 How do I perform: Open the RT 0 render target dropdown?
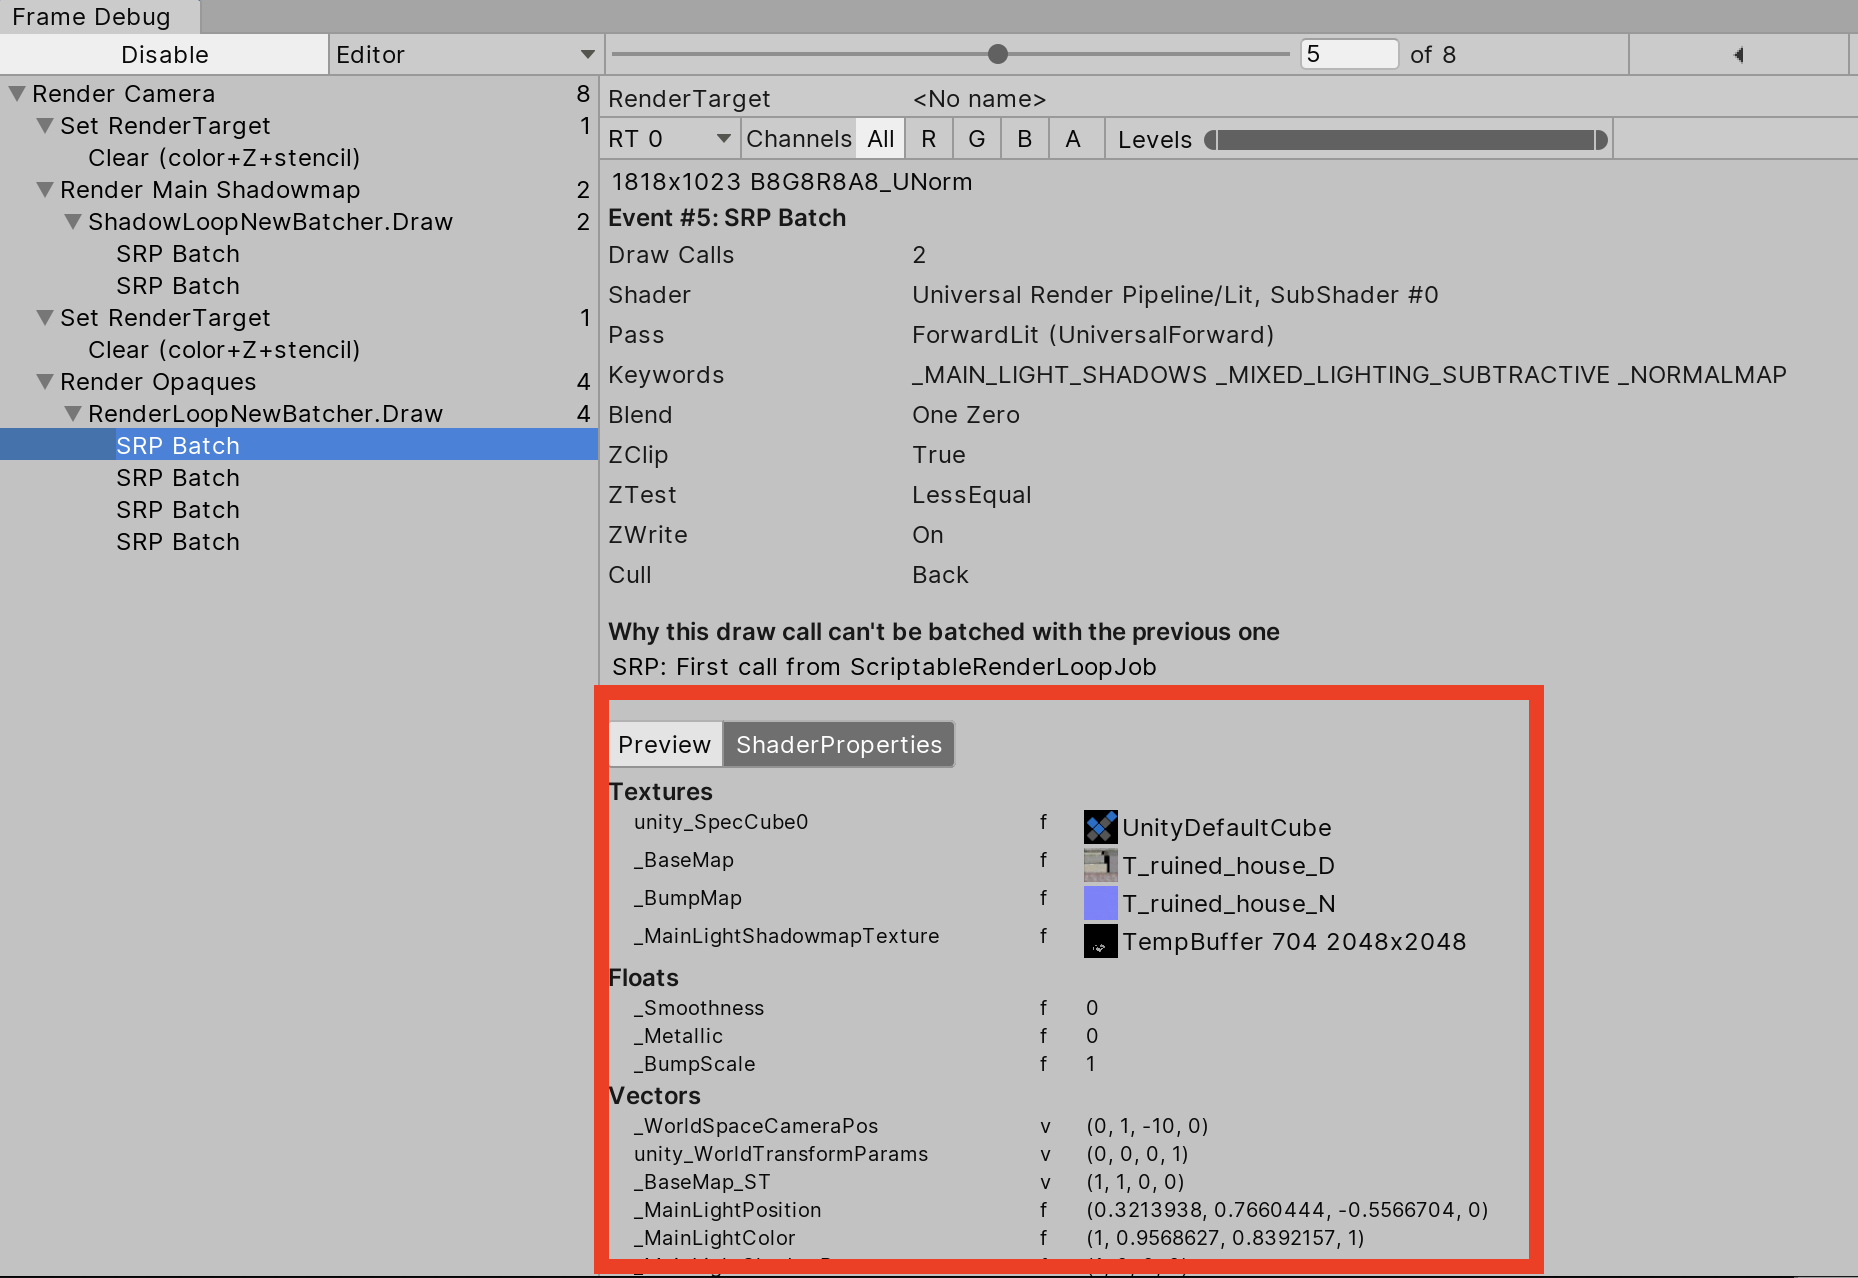pos(669,139)
